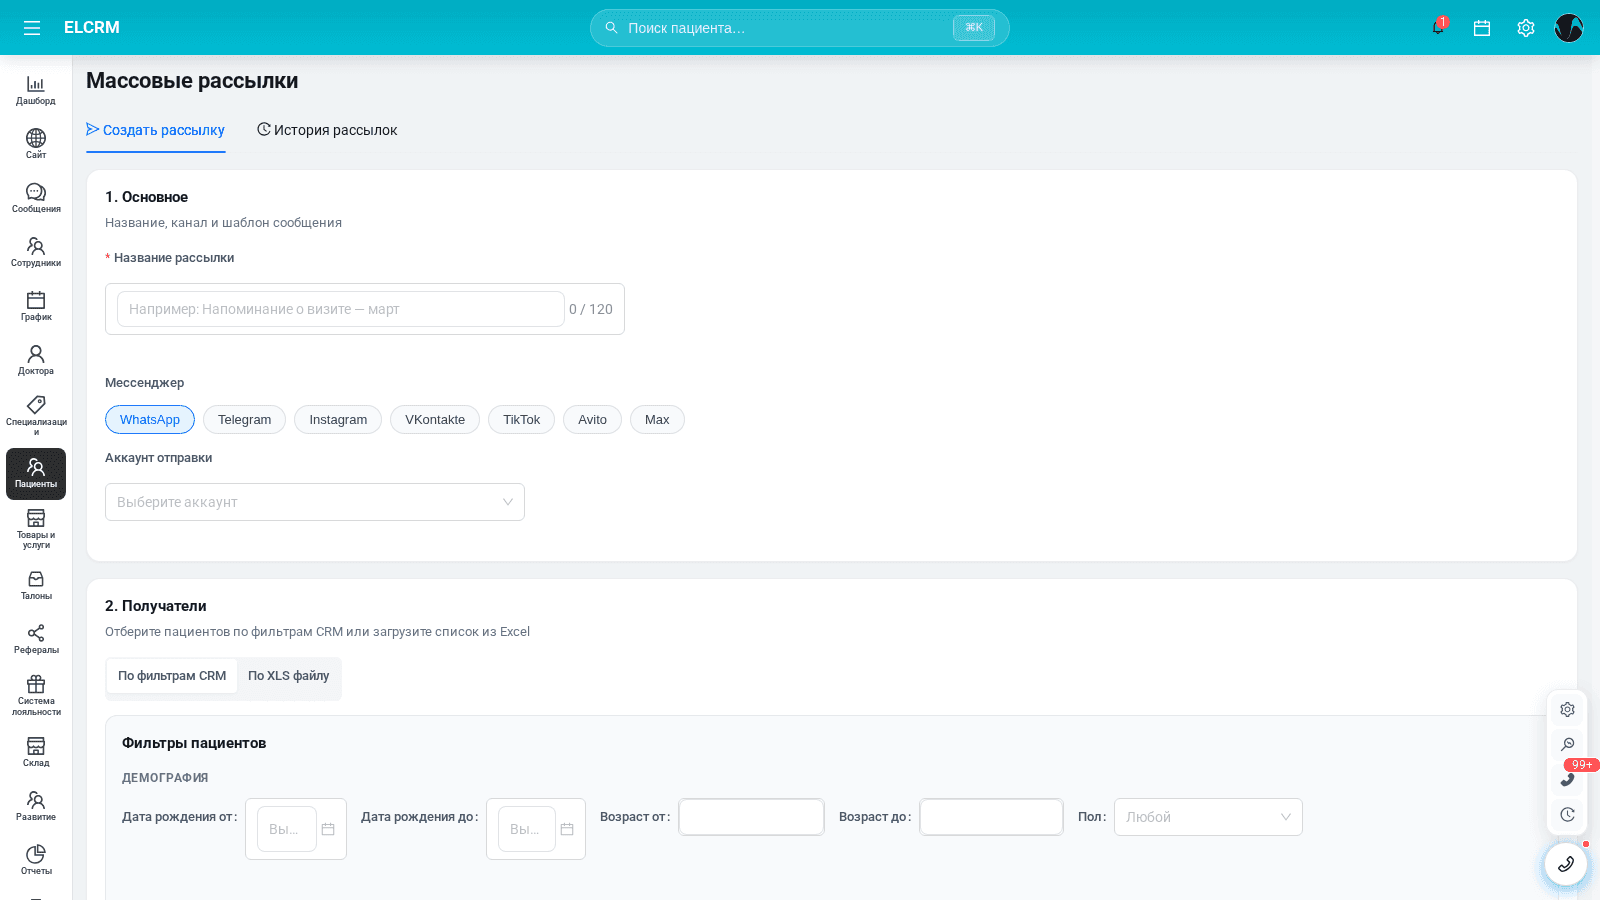The image size is (1600, 900).
Task: Go to Дашборд in the sidebar
Action: coord(36,90)
